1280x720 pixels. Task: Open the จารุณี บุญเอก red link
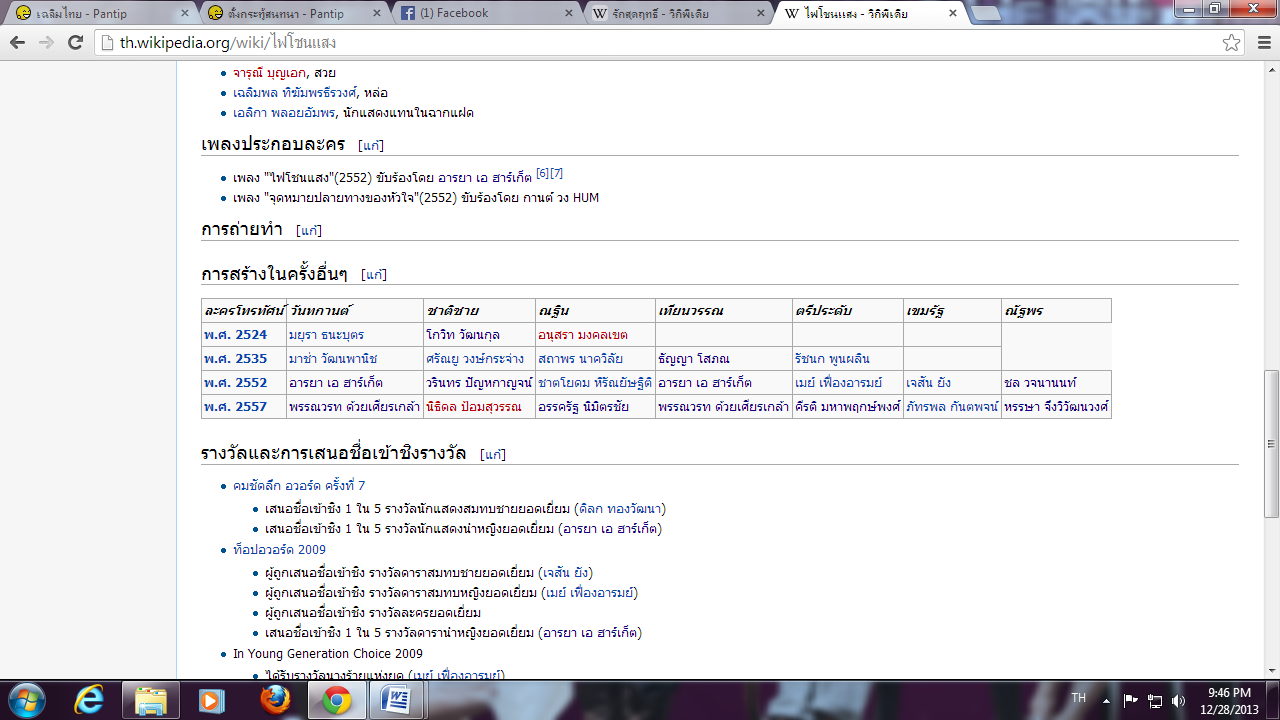click(x=270, y=73)
